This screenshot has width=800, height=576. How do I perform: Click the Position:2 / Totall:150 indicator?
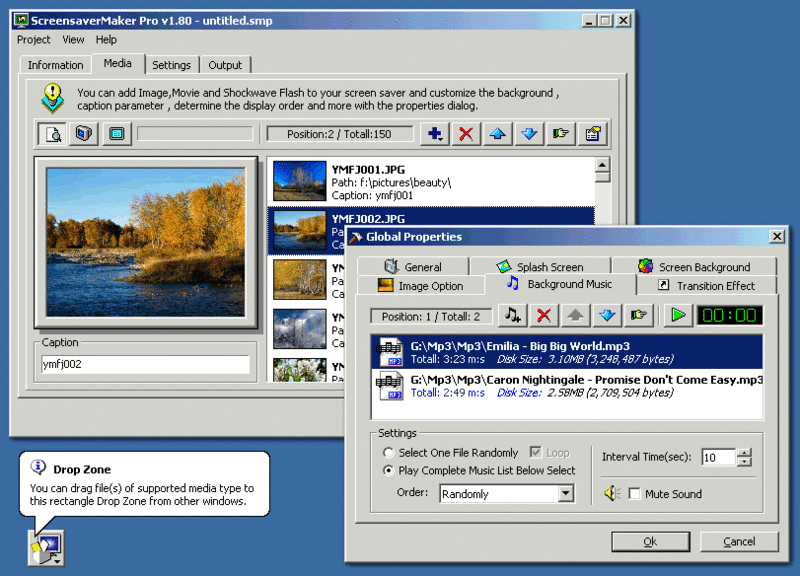click(x=339, y=134)
